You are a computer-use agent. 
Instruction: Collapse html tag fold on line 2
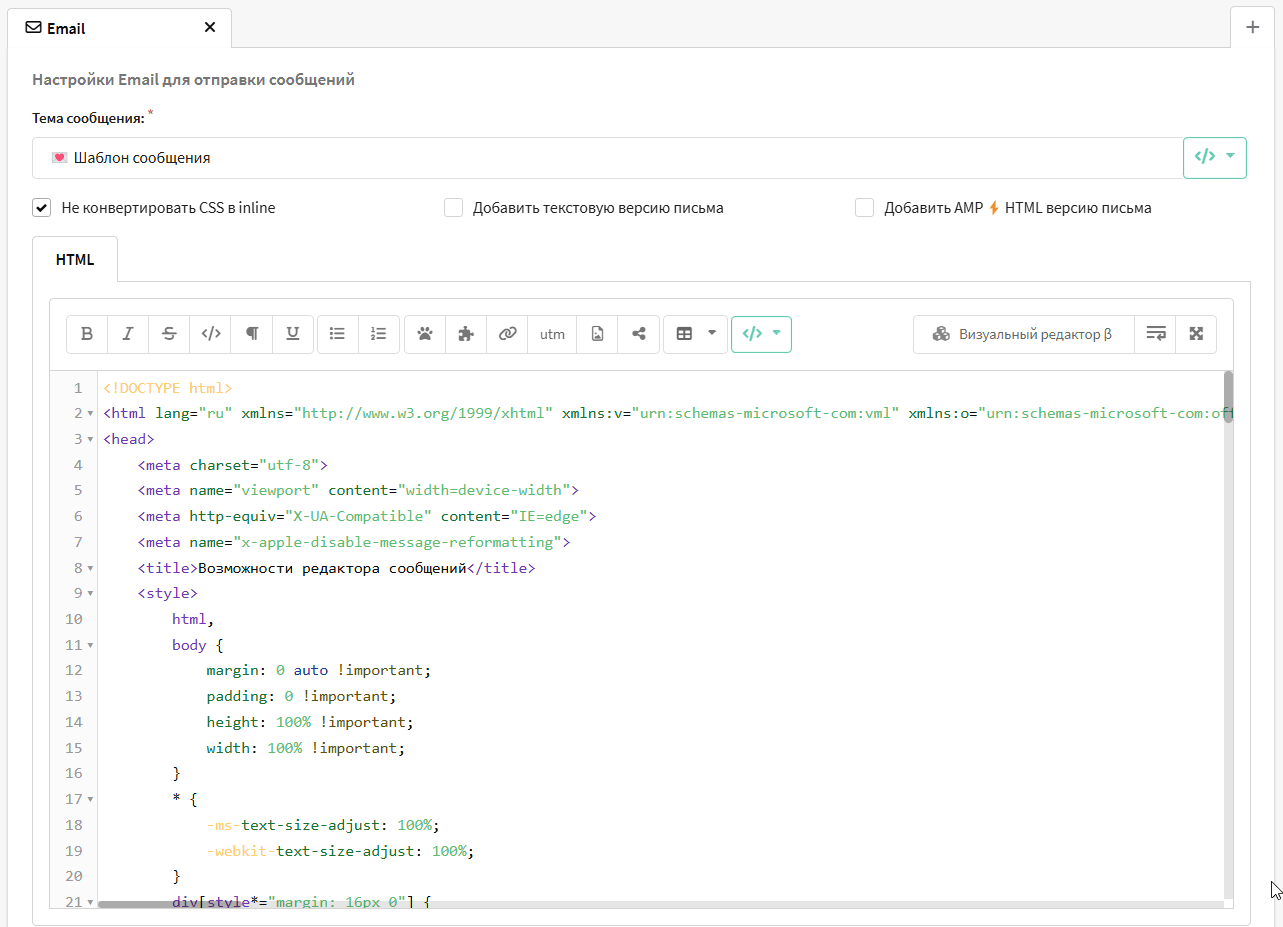pyautogui.click(x=90, y=413)
